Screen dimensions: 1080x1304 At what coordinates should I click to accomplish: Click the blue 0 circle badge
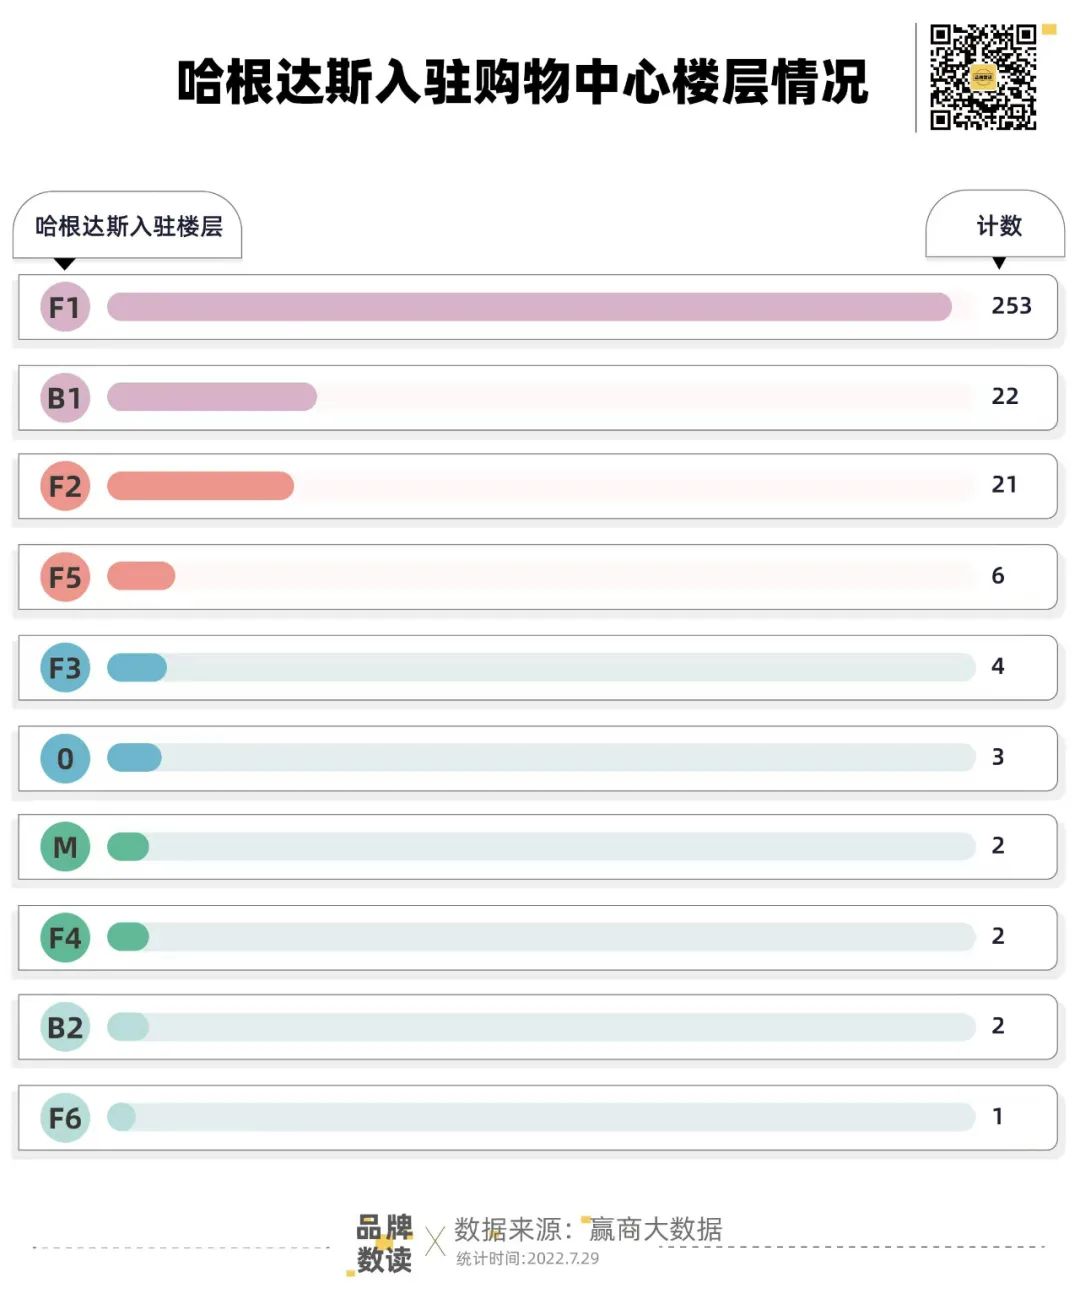65,759
